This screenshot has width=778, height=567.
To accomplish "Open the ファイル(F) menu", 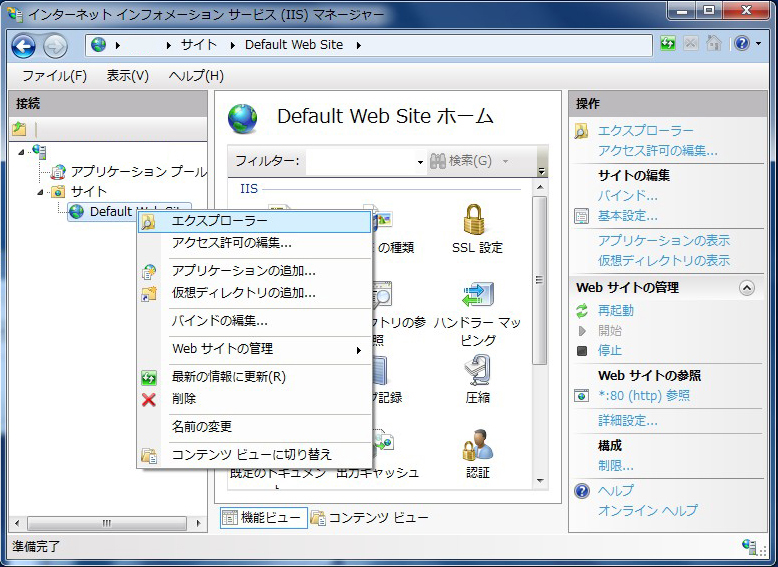I will pyautogui.click(x=54, y=76).
